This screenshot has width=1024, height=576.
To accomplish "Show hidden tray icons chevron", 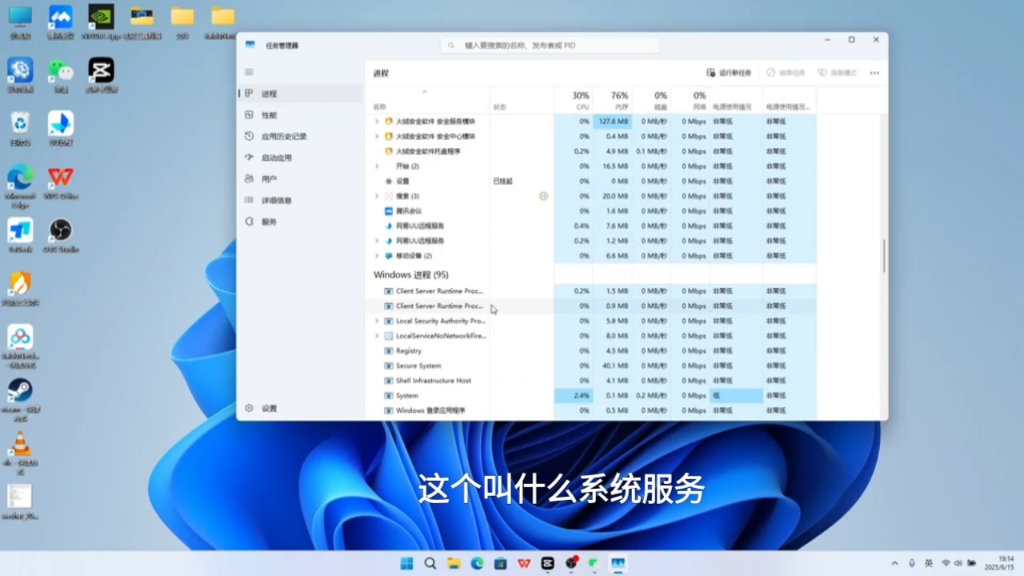I will pyautogui.click(x=895, y=564).
